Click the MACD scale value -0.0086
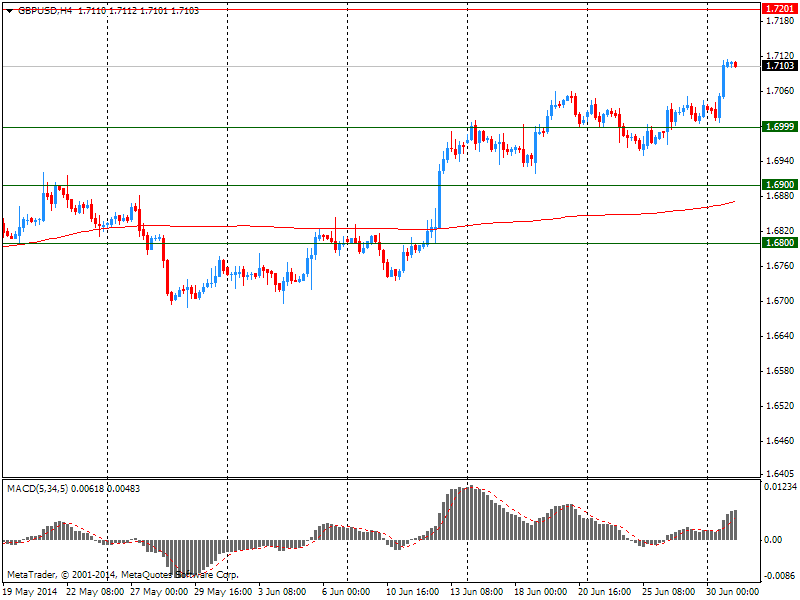The width and height of the screenshot is (800, 600). pyautogui.click(x=780, y=576)
